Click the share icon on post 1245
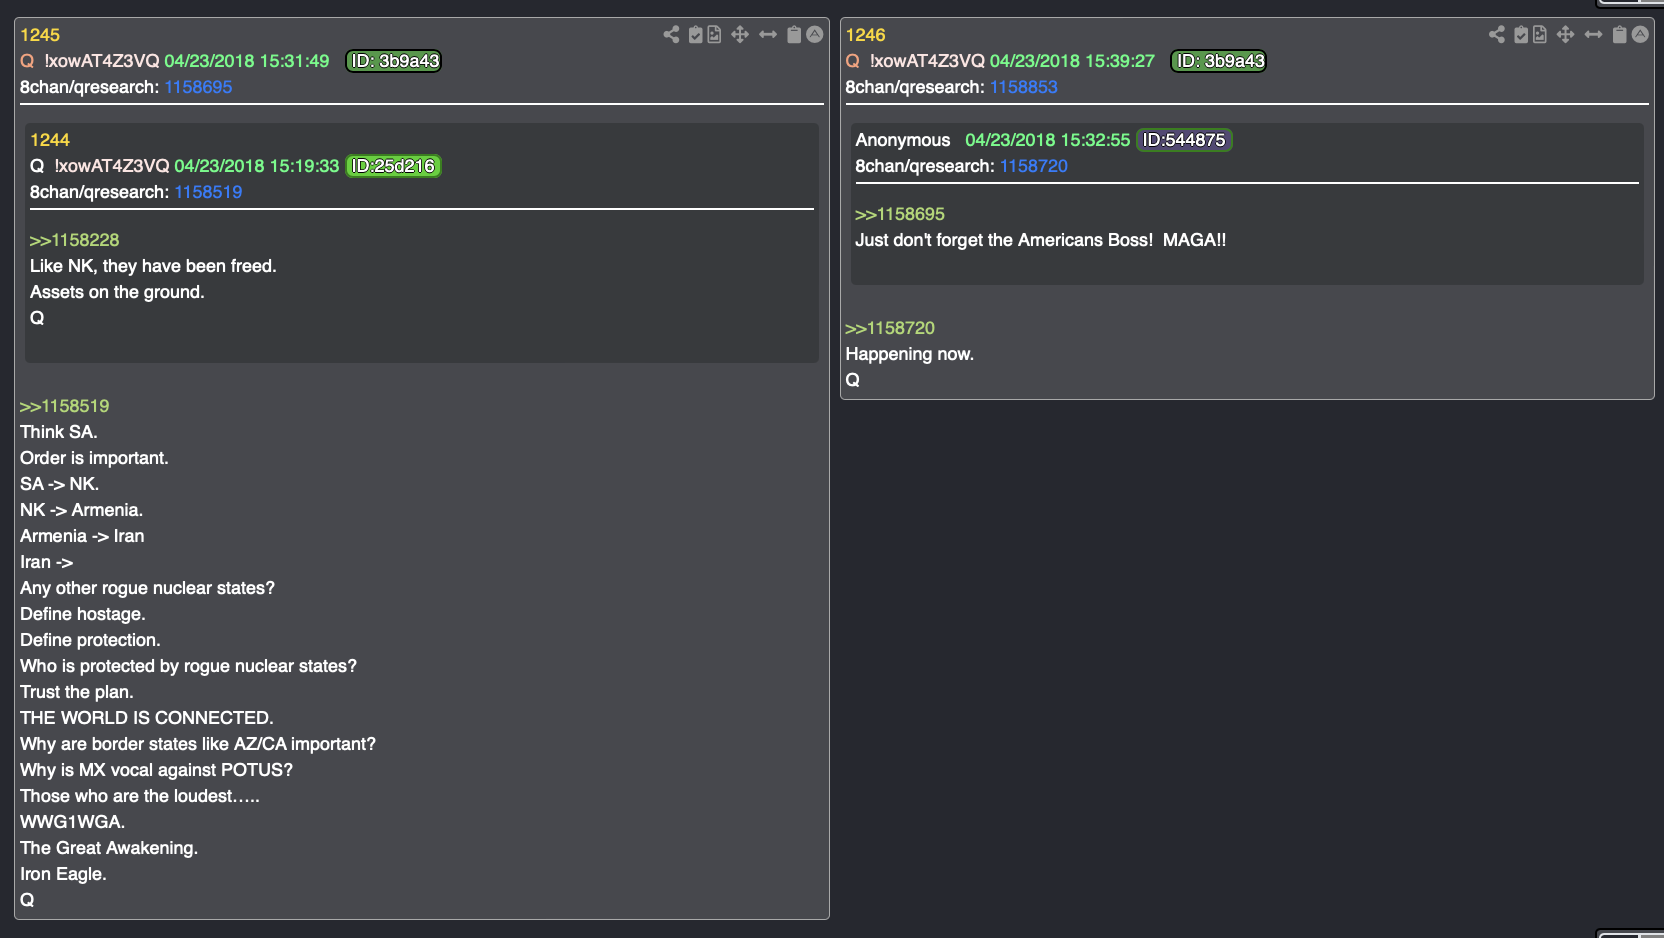The width and height of the screenshot is (1664, 938). pyautogui.click(x=671, y=35)
